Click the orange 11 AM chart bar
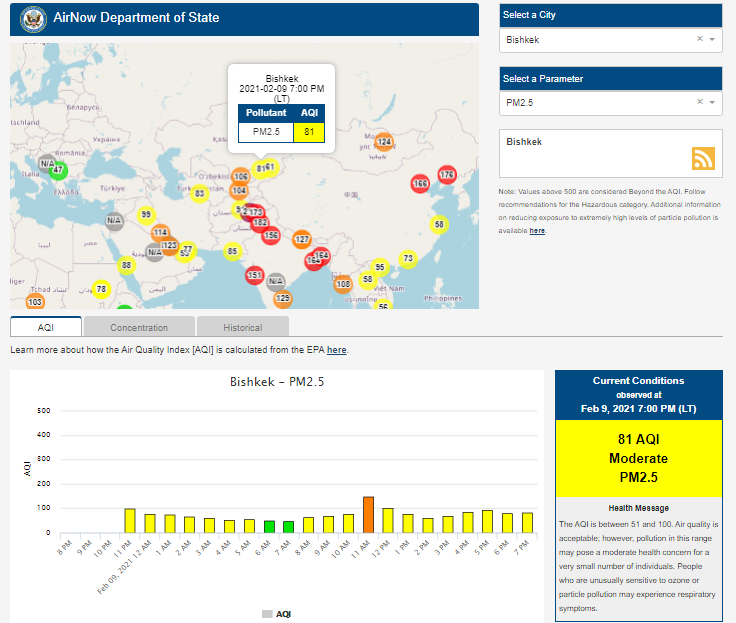Screen dimensions: 736x623 tap(368, 515)
